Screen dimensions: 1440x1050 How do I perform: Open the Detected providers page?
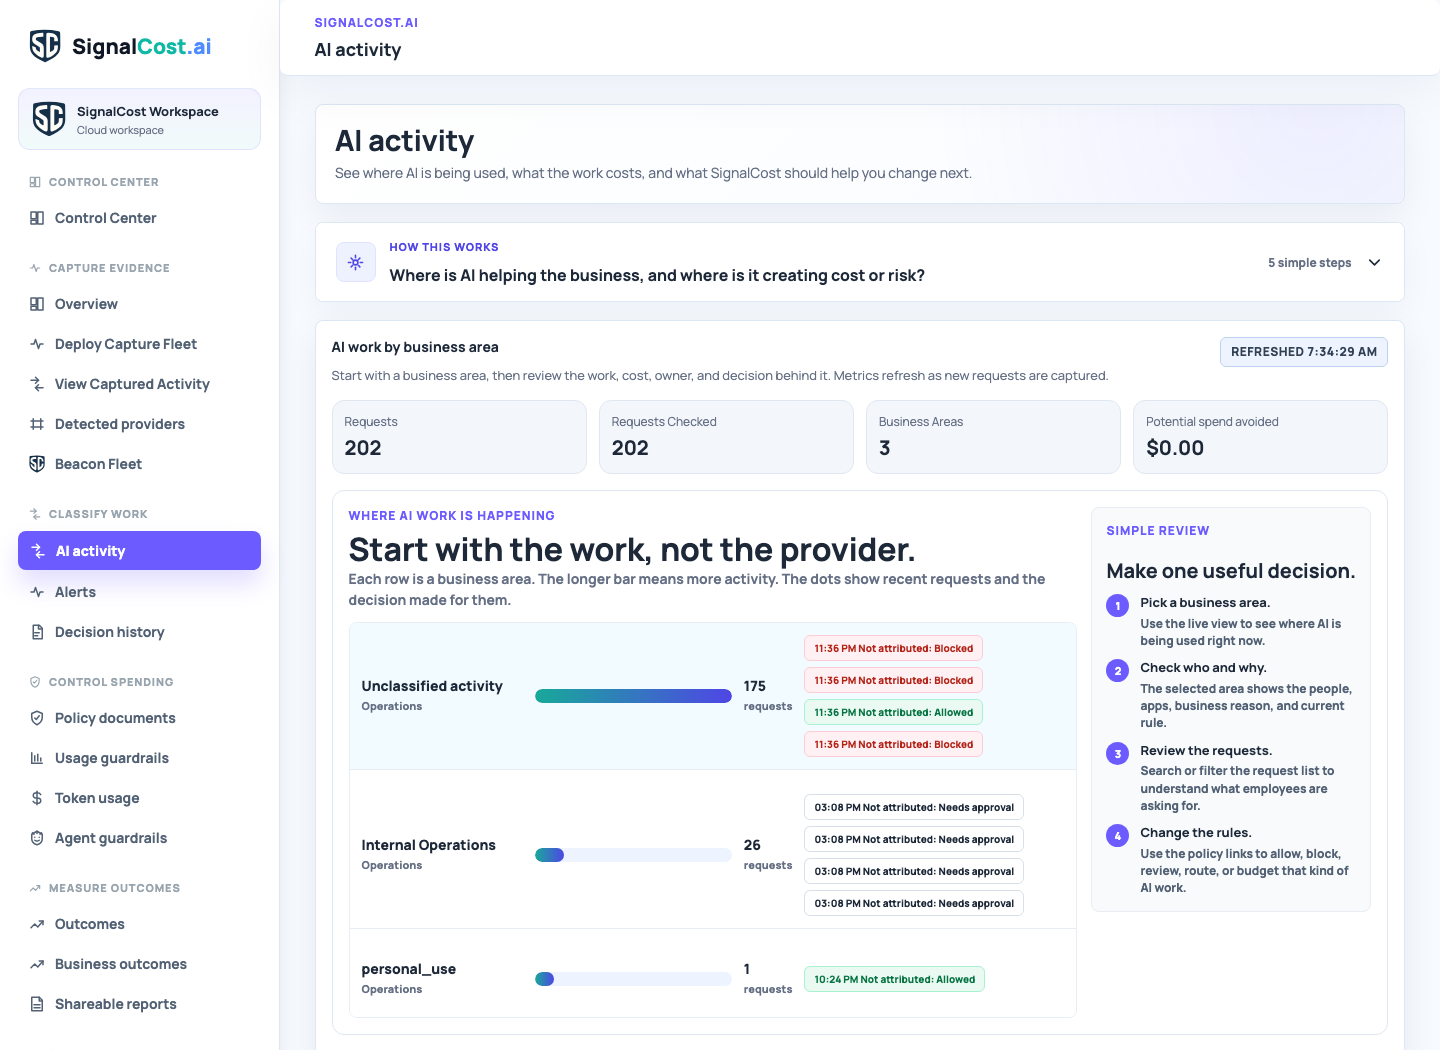tap(139, 424)
